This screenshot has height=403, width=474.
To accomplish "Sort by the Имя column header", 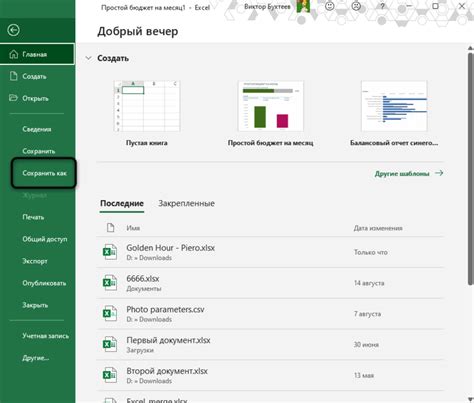I will click(133, 228).
